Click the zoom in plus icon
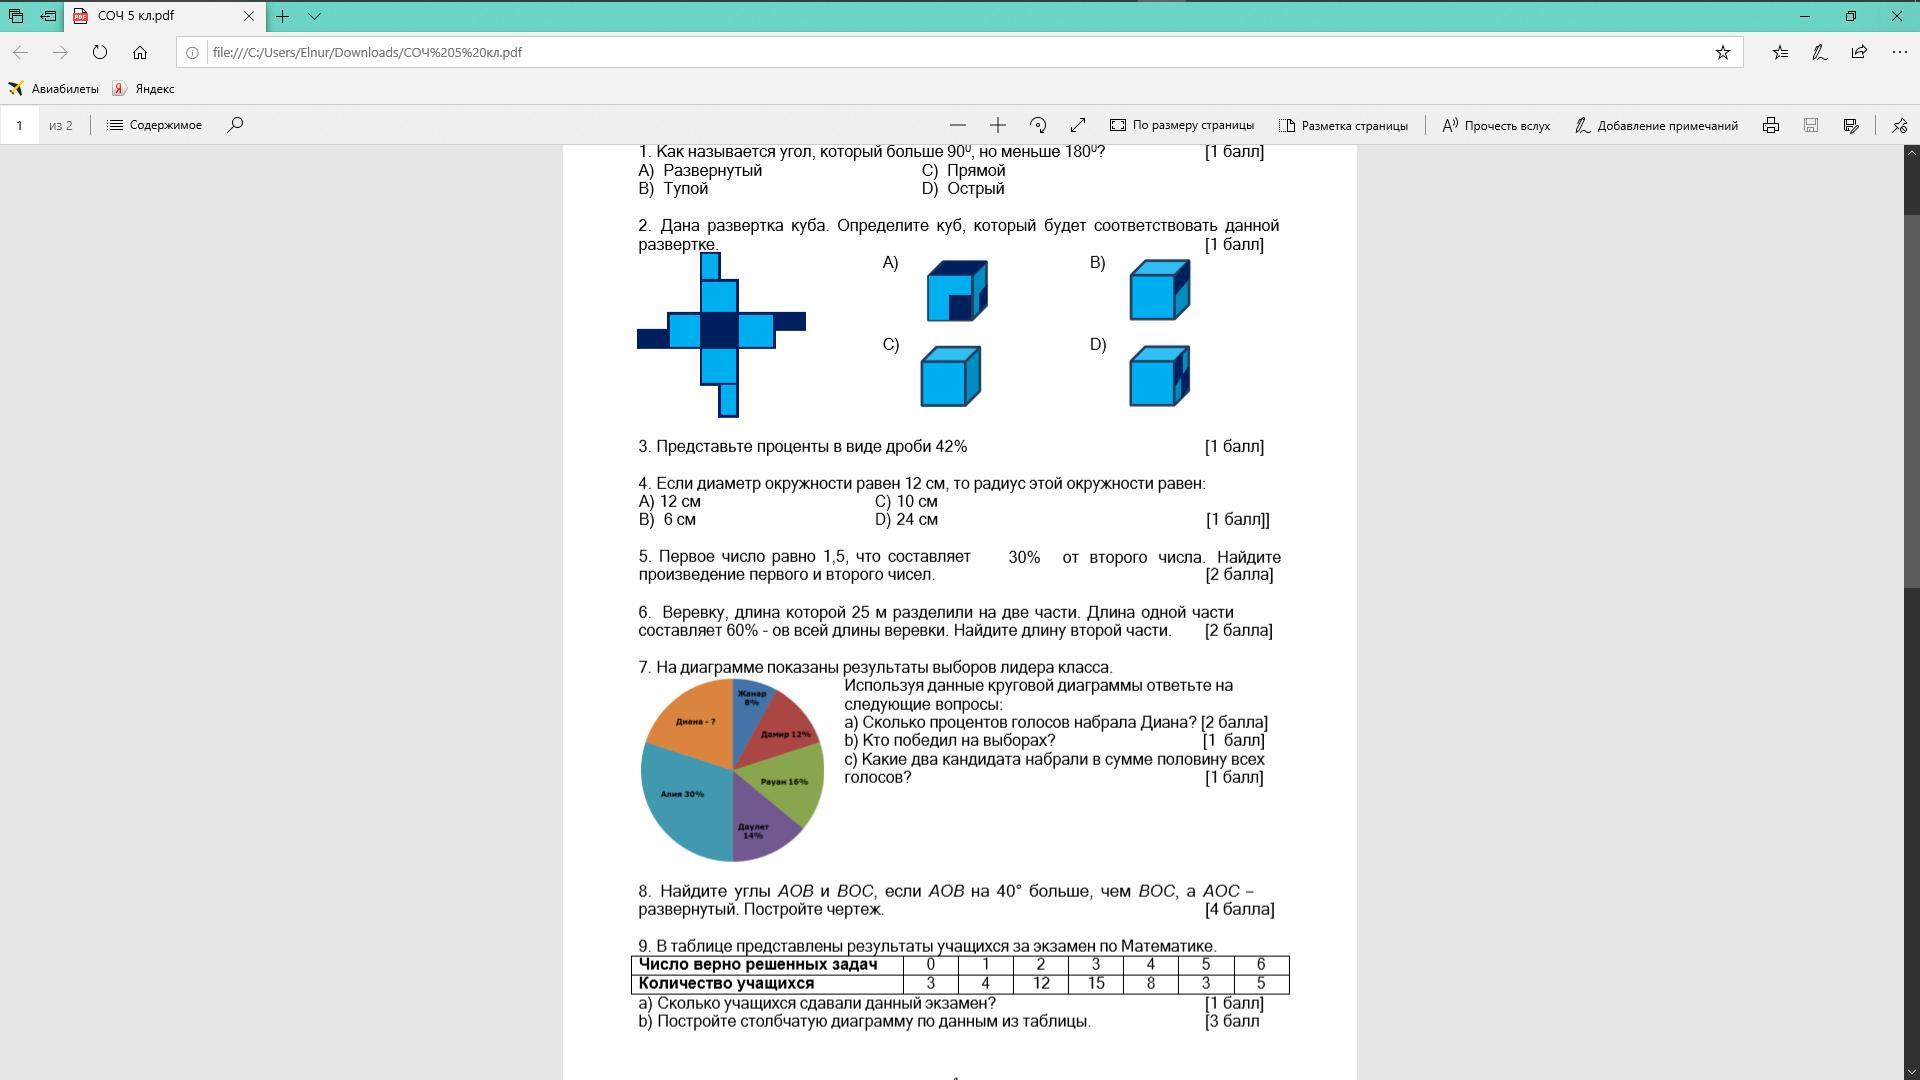 click(997, 125)
